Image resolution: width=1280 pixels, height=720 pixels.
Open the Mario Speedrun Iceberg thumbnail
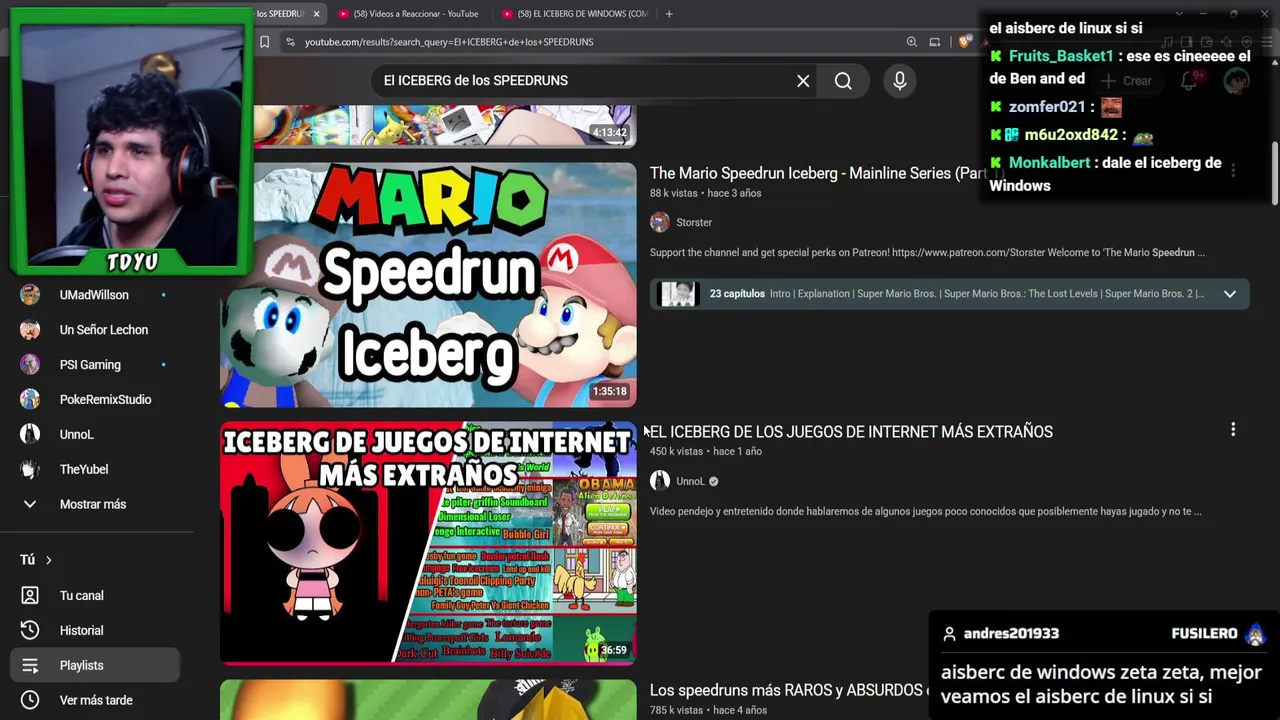point(428,285)
